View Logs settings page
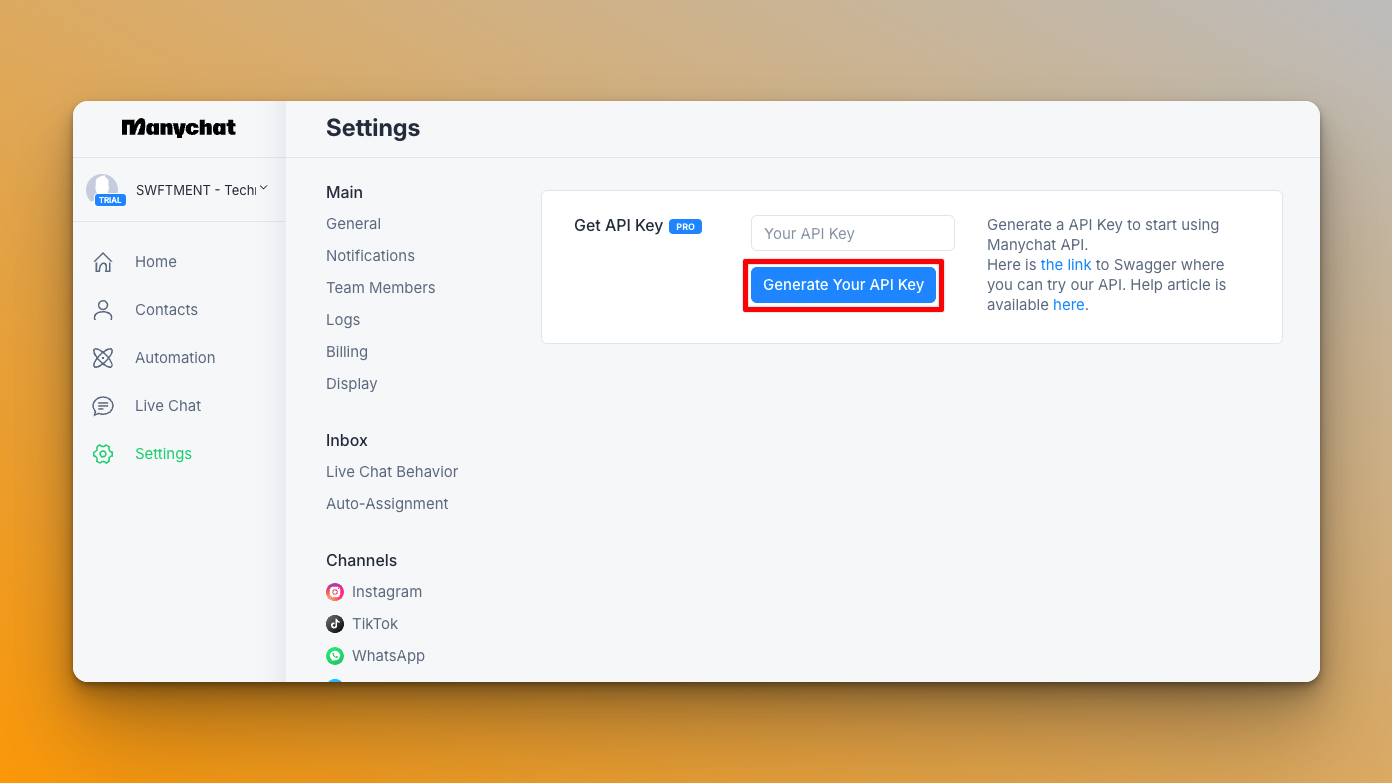1392x783 pixels. pyautogui.click(x=343, y=320)
